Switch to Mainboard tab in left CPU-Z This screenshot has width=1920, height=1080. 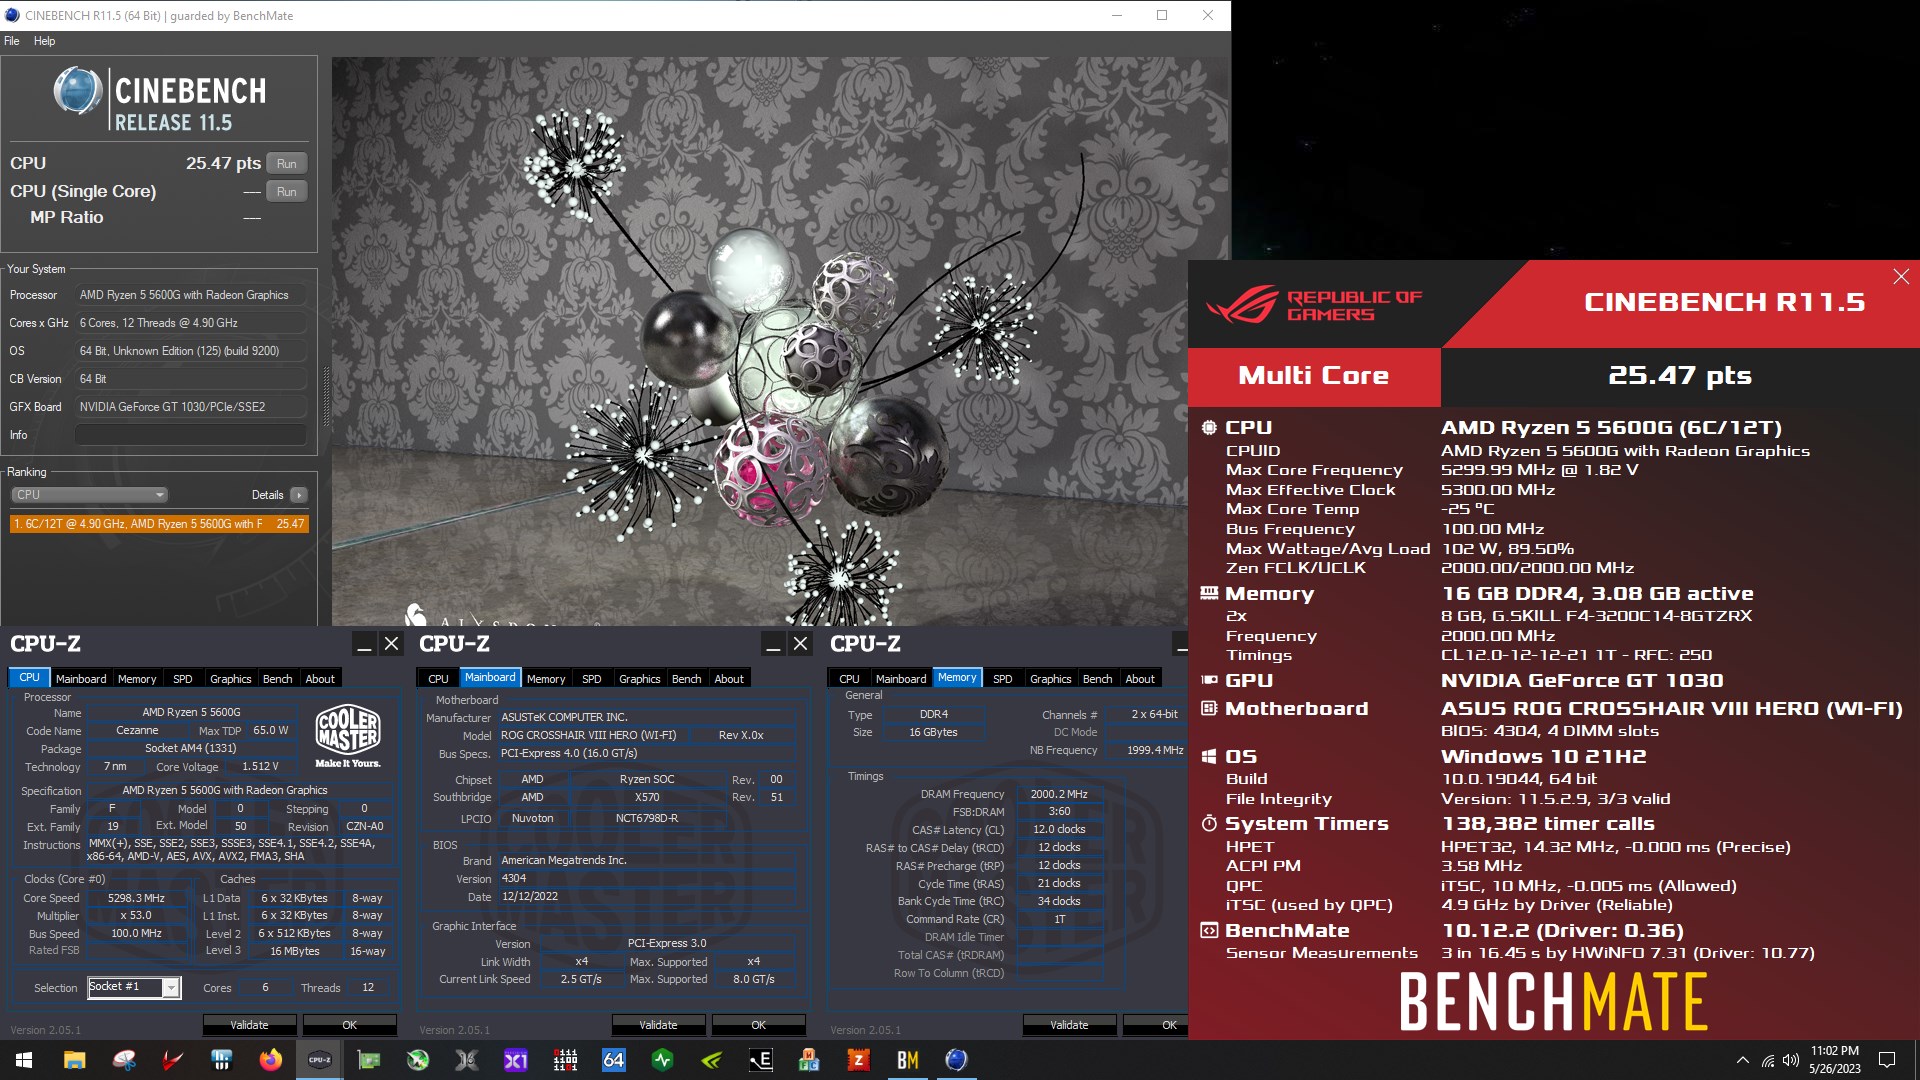pos(81,679)
